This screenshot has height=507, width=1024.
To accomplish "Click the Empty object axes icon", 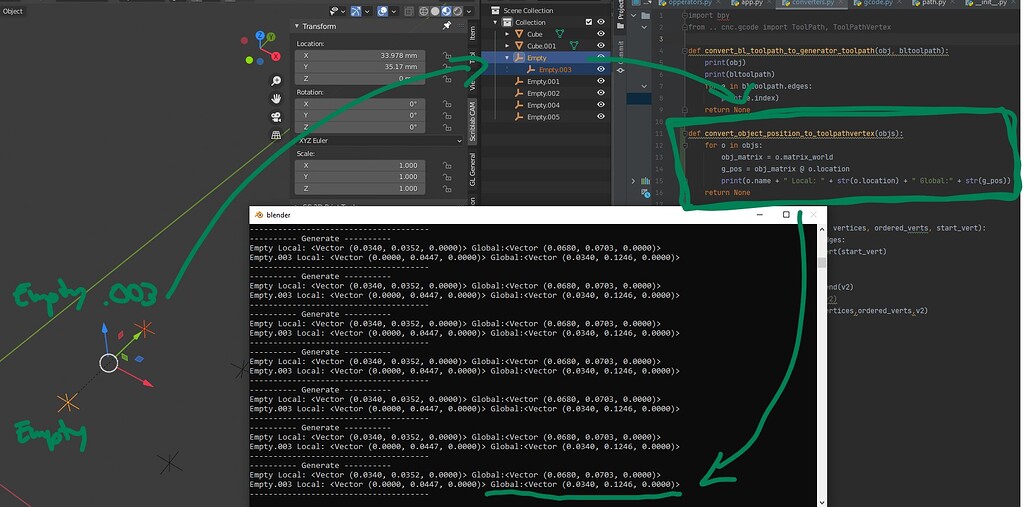I will click(x=519, y=57).
